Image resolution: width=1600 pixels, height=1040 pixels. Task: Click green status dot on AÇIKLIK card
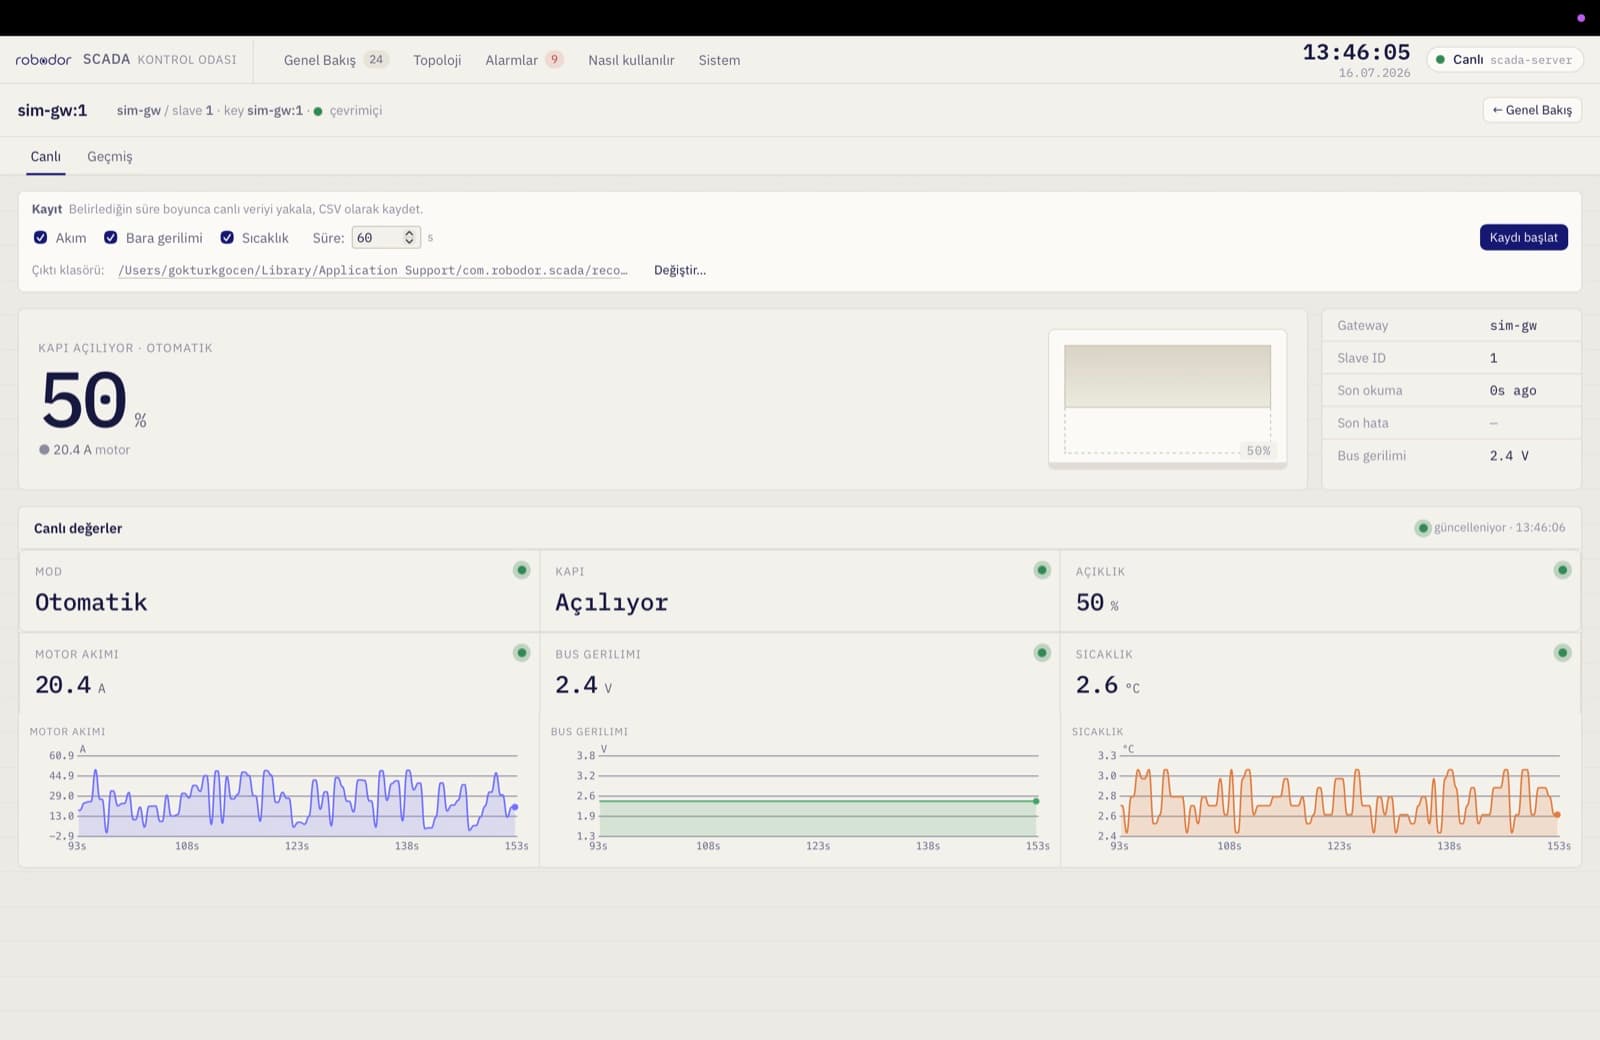tap(1562, 570)
